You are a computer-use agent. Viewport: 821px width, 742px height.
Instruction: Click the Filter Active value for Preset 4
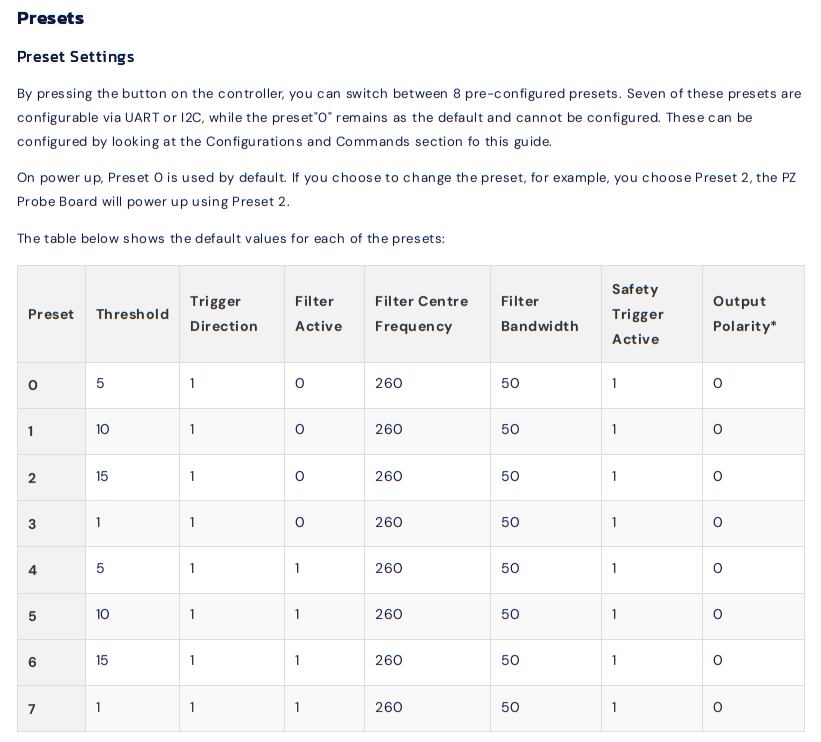coord(297,568)
